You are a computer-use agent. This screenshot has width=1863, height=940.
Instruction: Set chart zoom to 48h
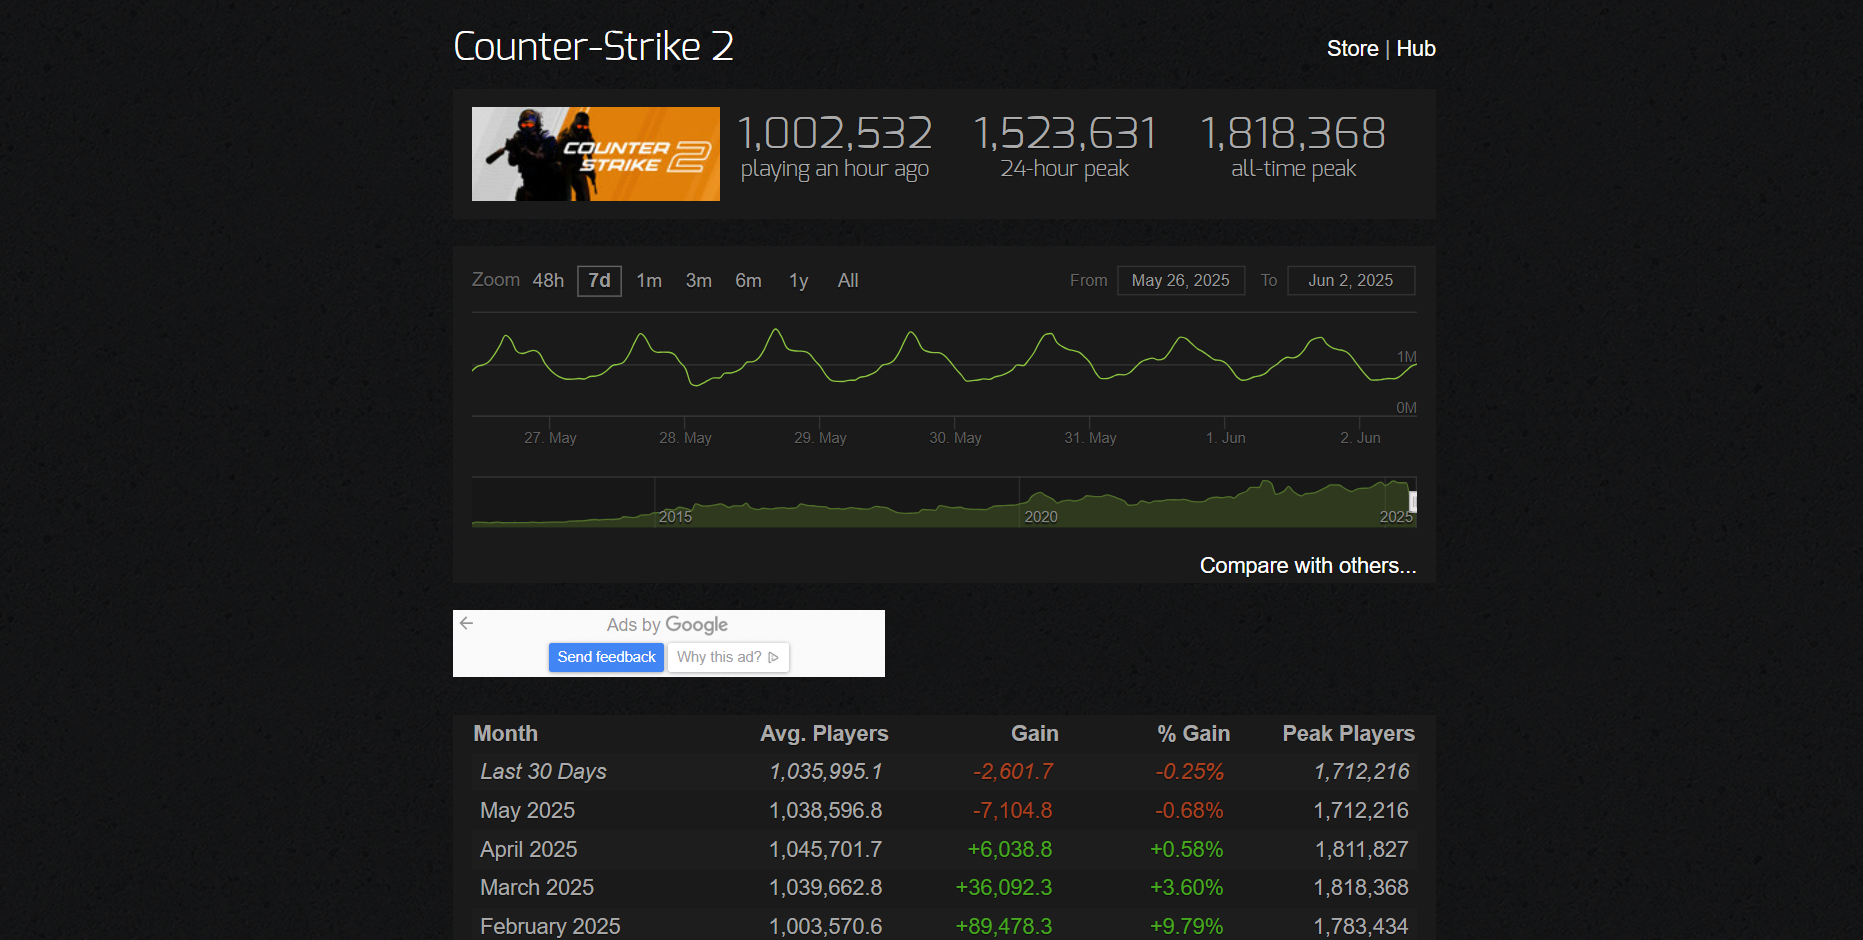(548, 281)
